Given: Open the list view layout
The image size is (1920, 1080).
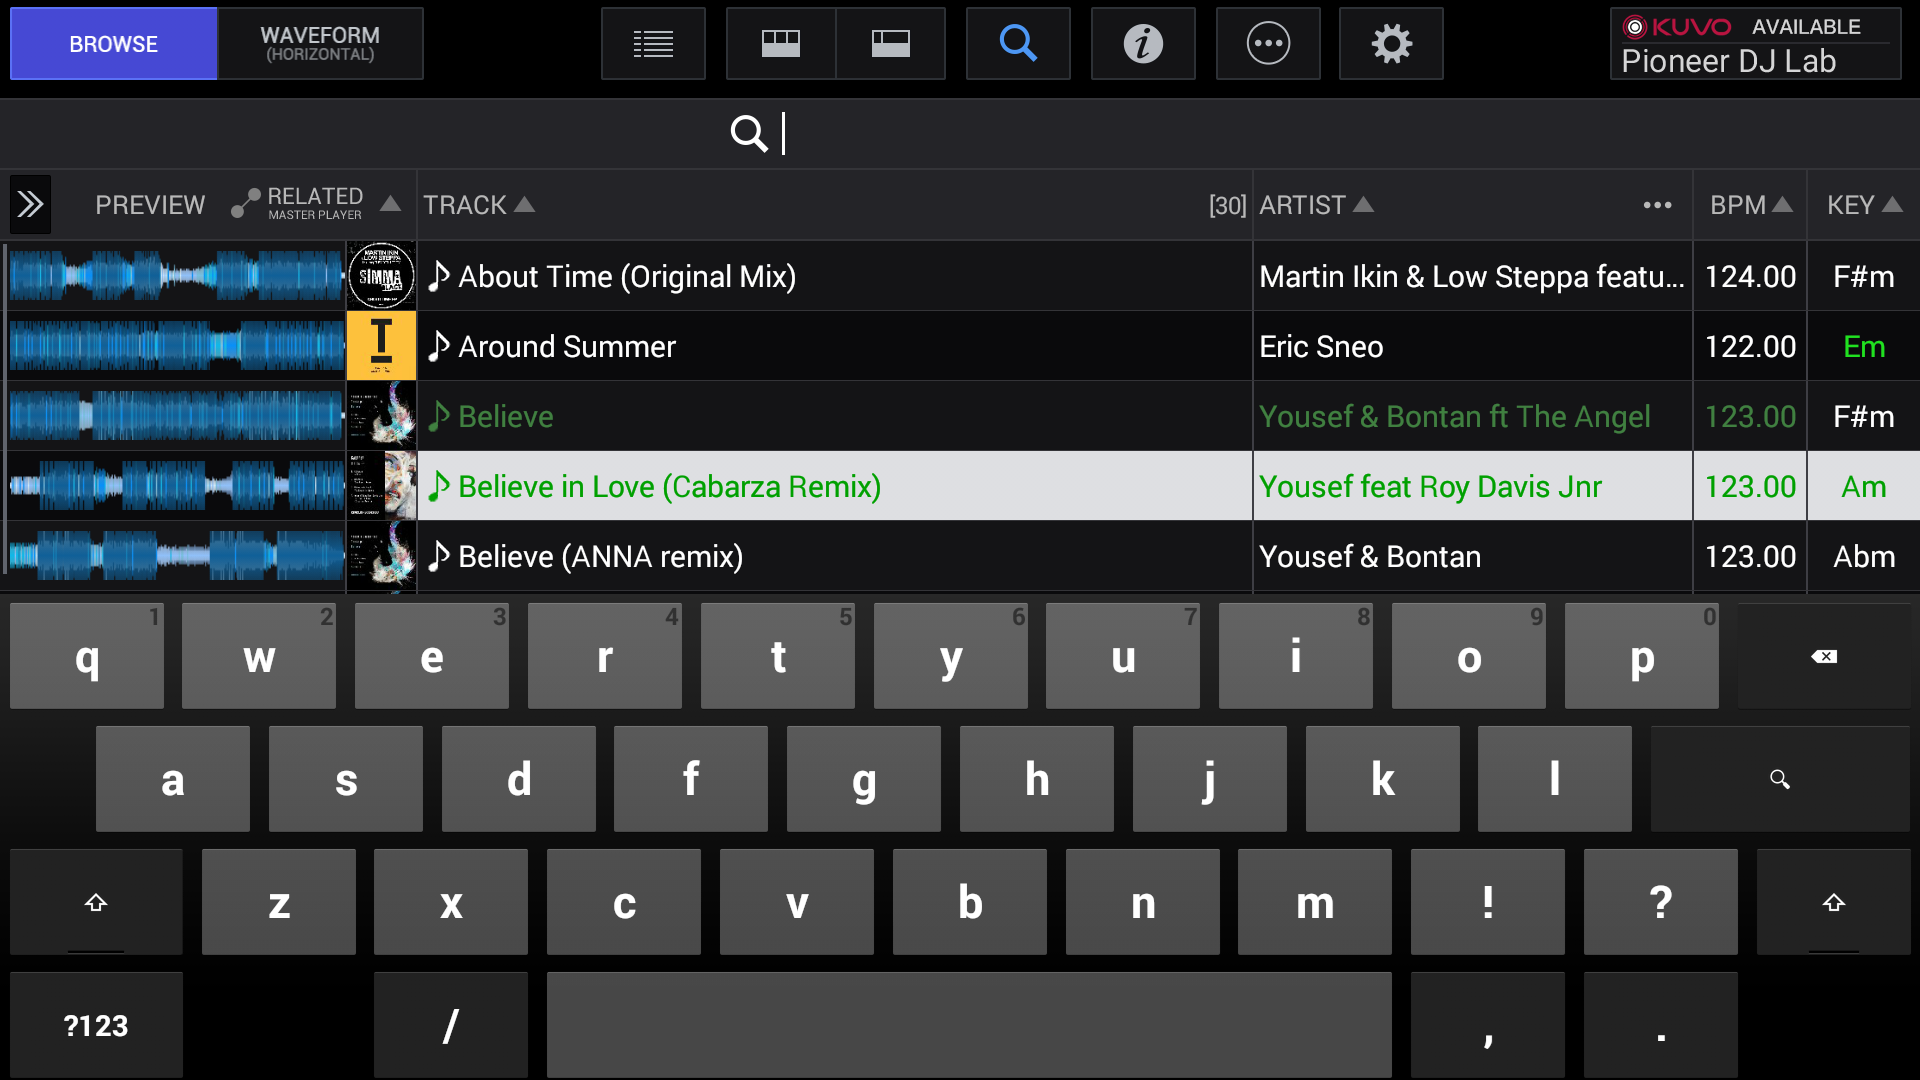Looking at the screenshot, I should coord(653,44).
